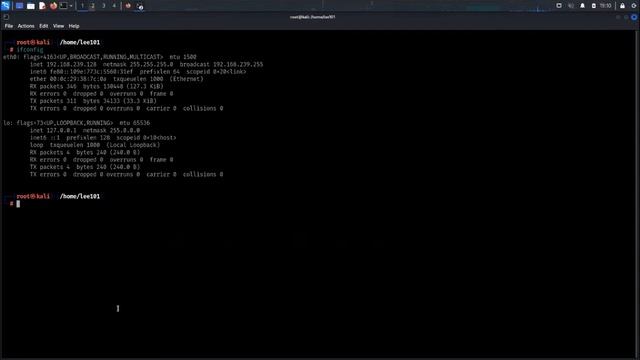
Task: Open the Edit menu
Action: click(x=44, y=26)
